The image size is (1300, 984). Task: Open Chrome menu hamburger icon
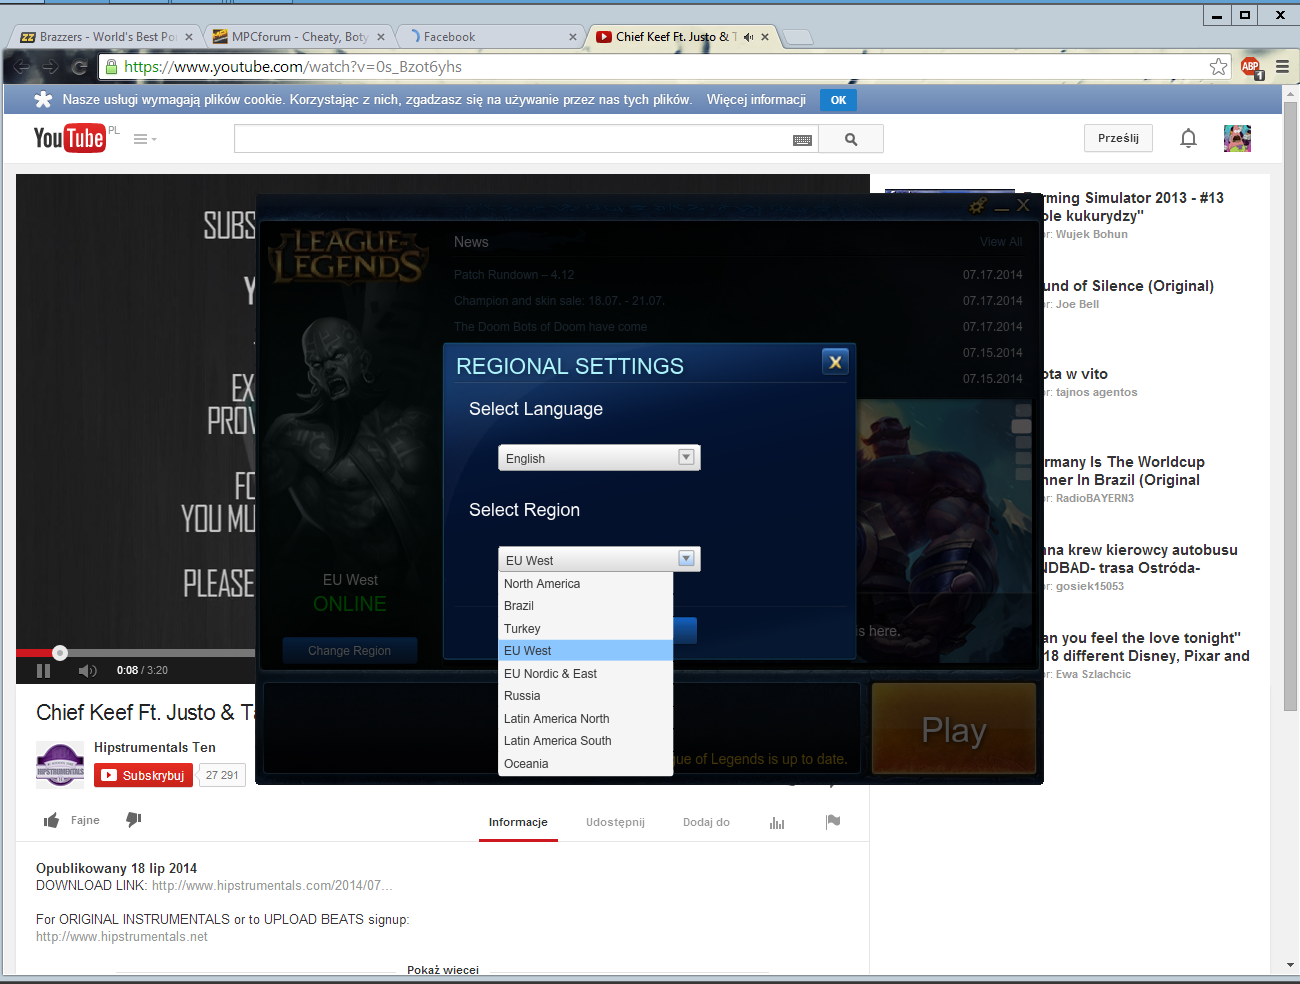point(1282,67)
